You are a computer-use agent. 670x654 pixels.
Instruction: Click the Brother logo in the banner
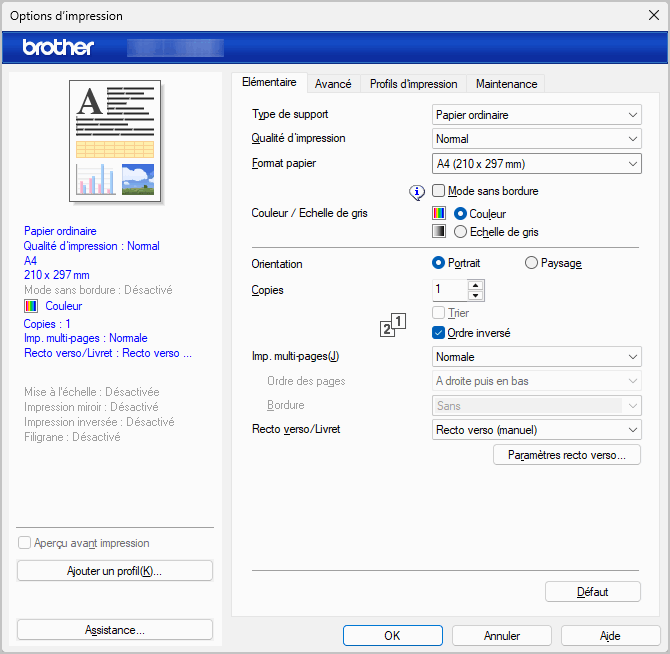58,47
